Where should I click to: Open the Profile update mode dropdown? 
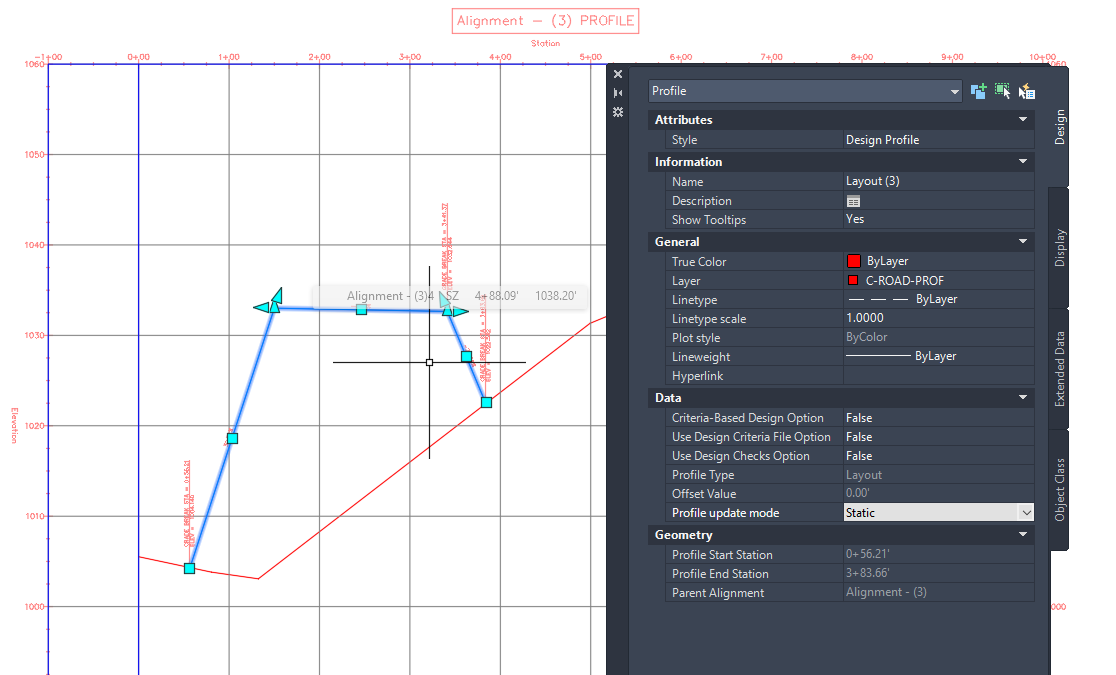pyautogui.click(x=1024, y=512)
